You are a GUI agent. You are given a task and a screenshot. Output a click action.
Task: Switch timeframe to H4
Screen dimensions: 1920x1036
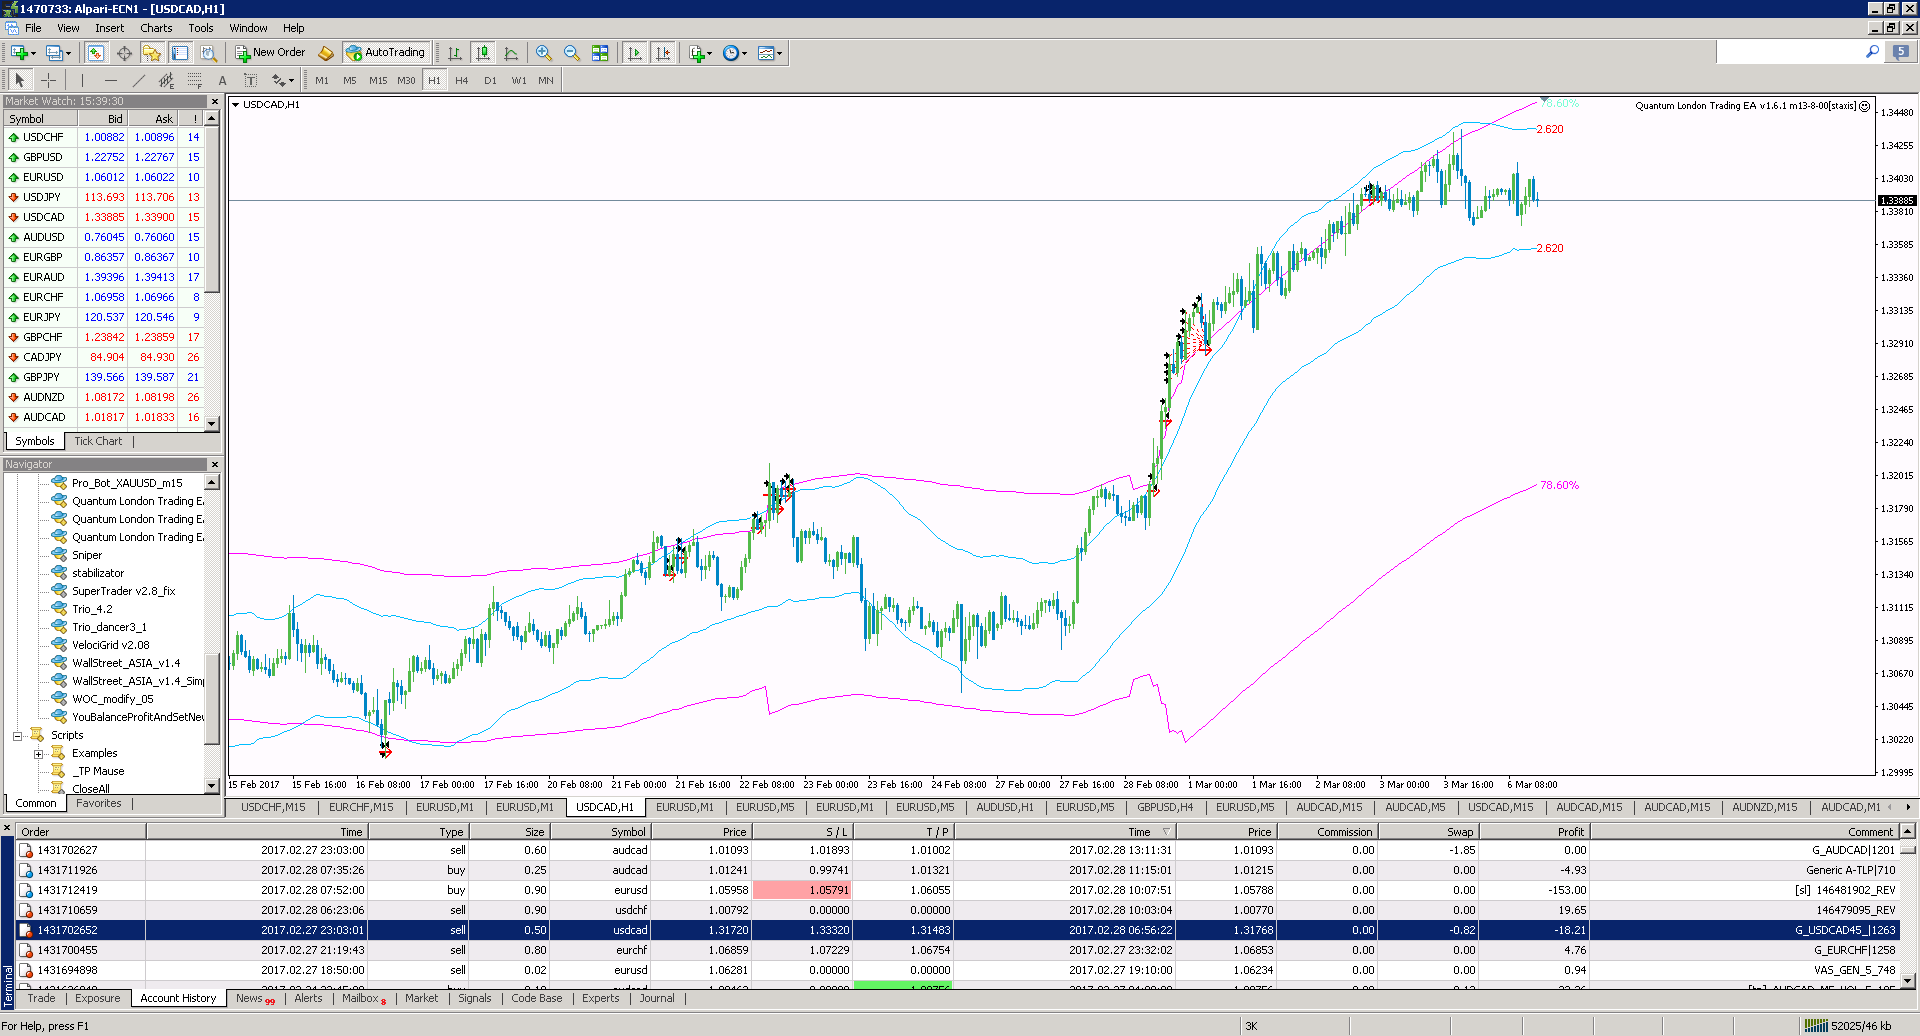click(461, 80)
